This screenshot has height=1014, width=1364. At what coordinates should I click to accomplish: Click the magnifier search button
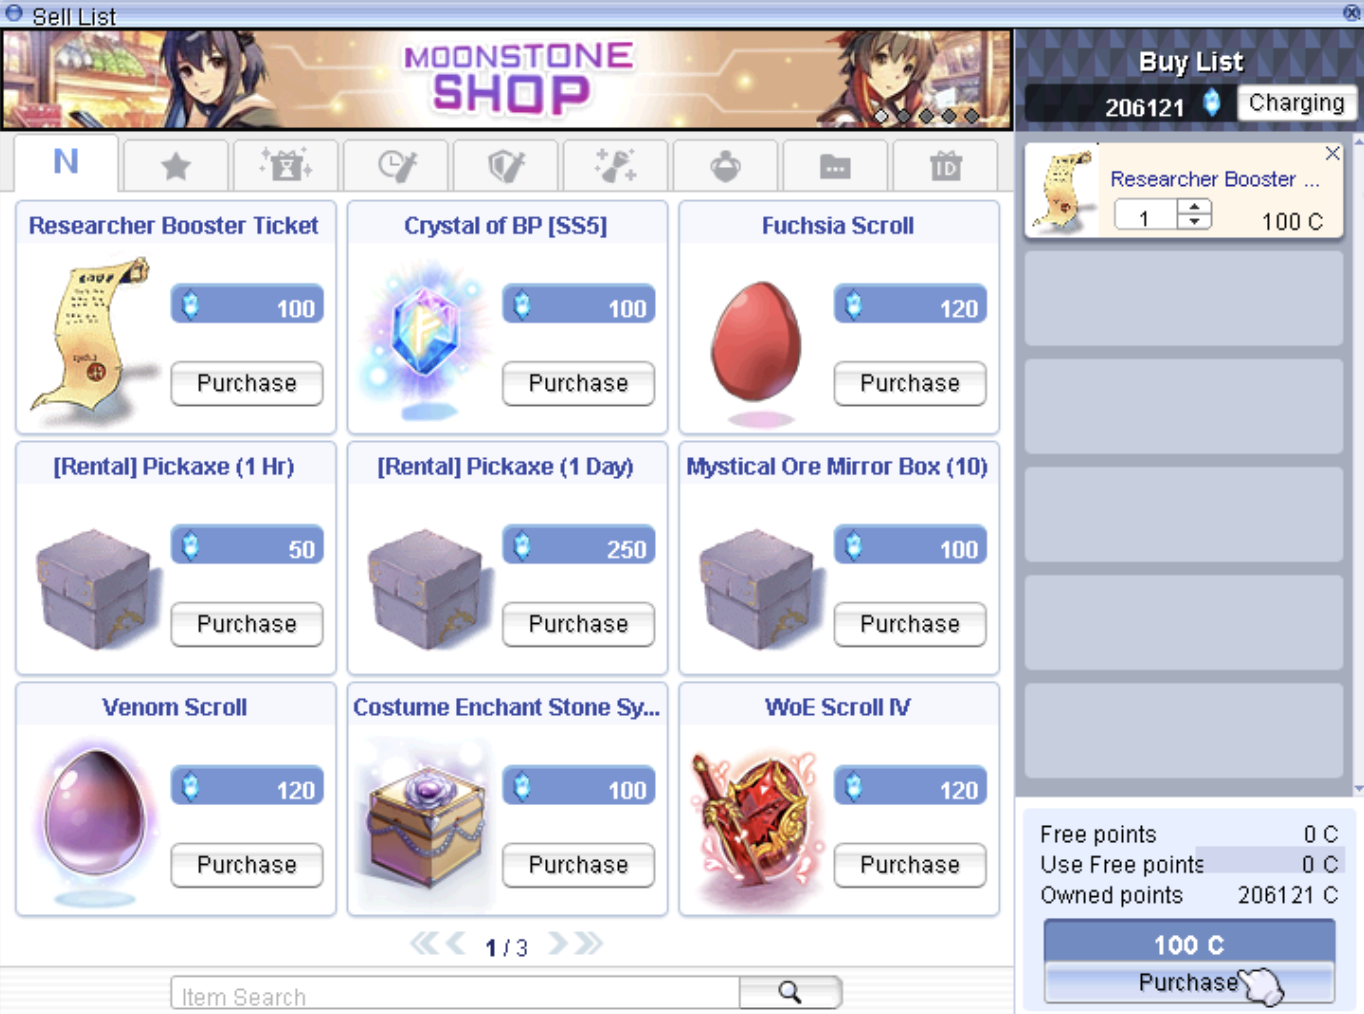pos(790,992)
